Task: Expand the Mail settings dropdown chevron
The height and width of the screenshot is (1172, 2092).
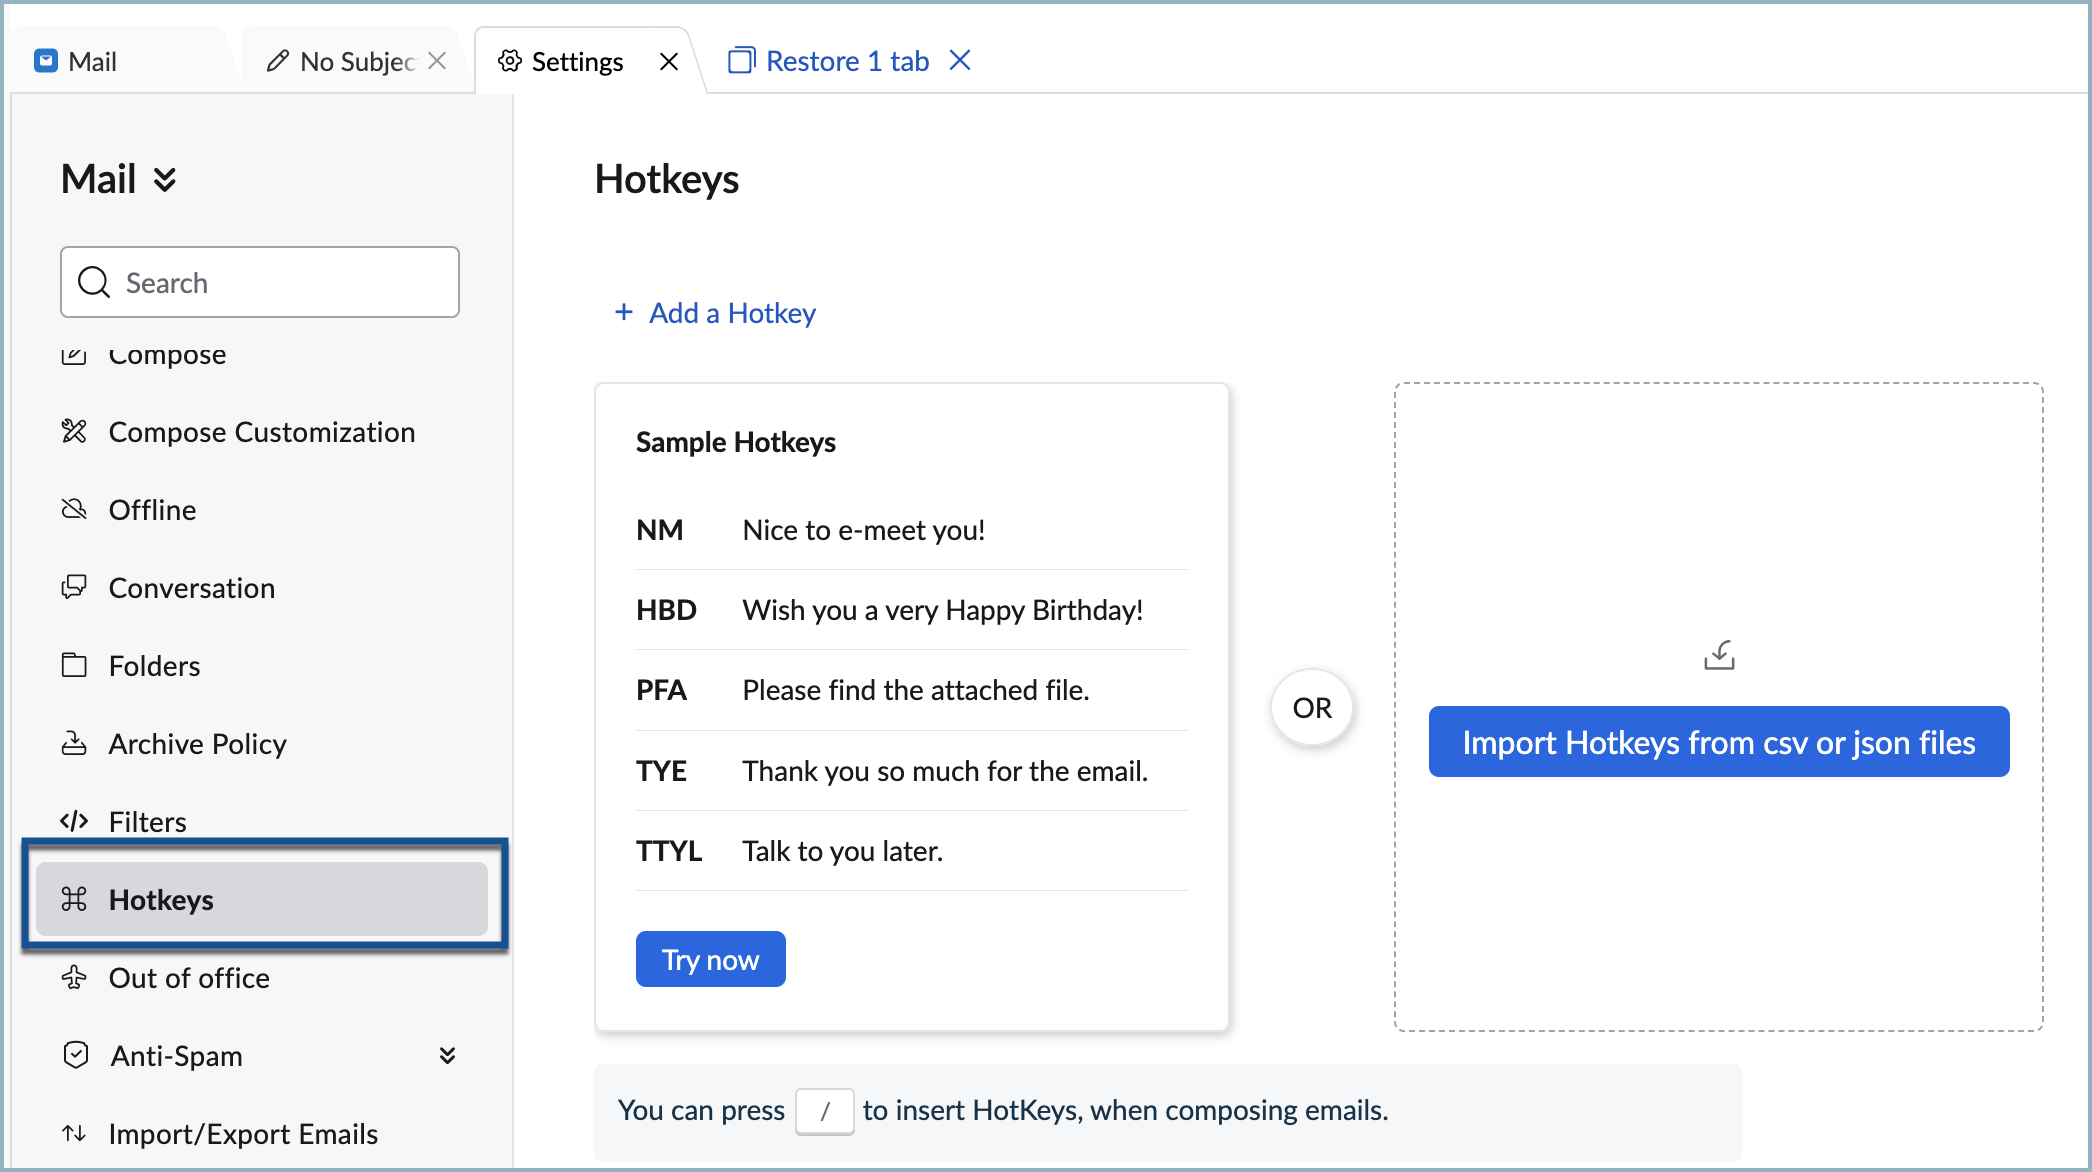Action: click(x=165, y=180)
